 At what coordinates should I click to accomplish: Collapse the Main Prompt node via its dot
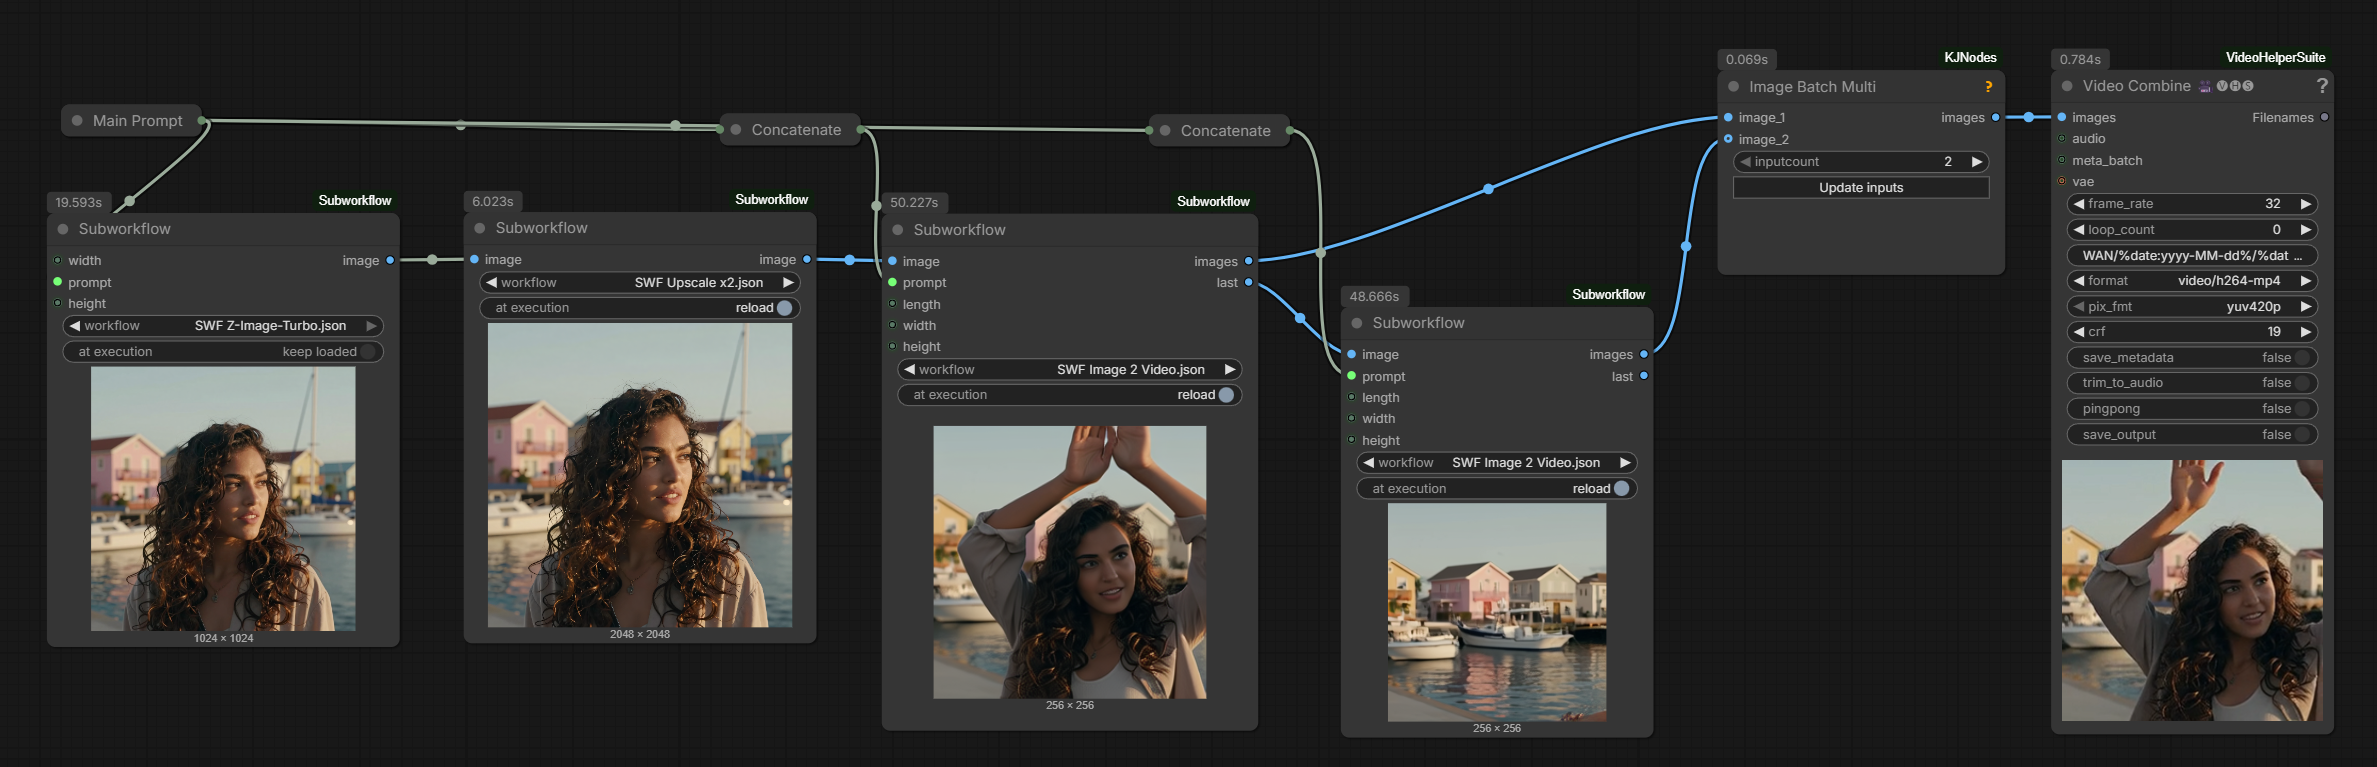click(77, 120)
